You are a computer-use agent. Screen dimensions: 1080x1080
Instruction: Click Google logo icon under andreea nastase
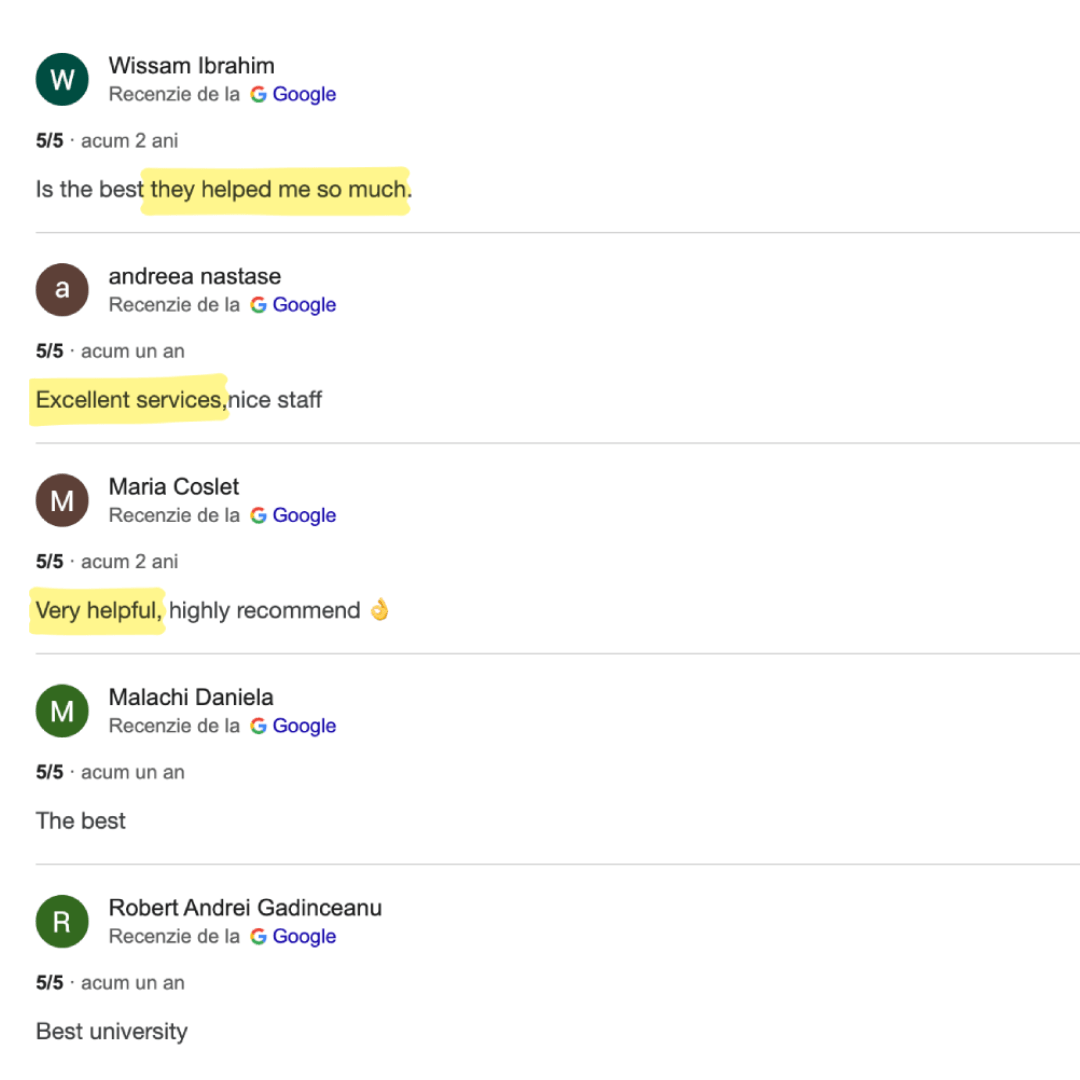click(x=258, y=305)
